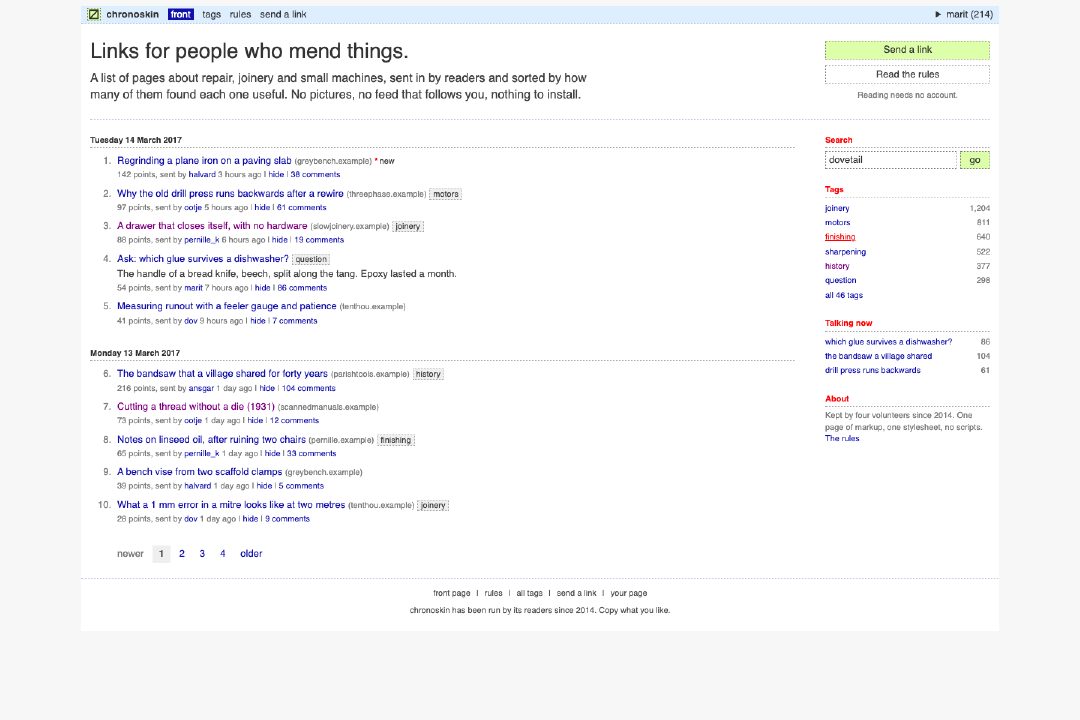Open 'front page' footer link
This screenshot has height=720, width=1080.
point(452,593)
